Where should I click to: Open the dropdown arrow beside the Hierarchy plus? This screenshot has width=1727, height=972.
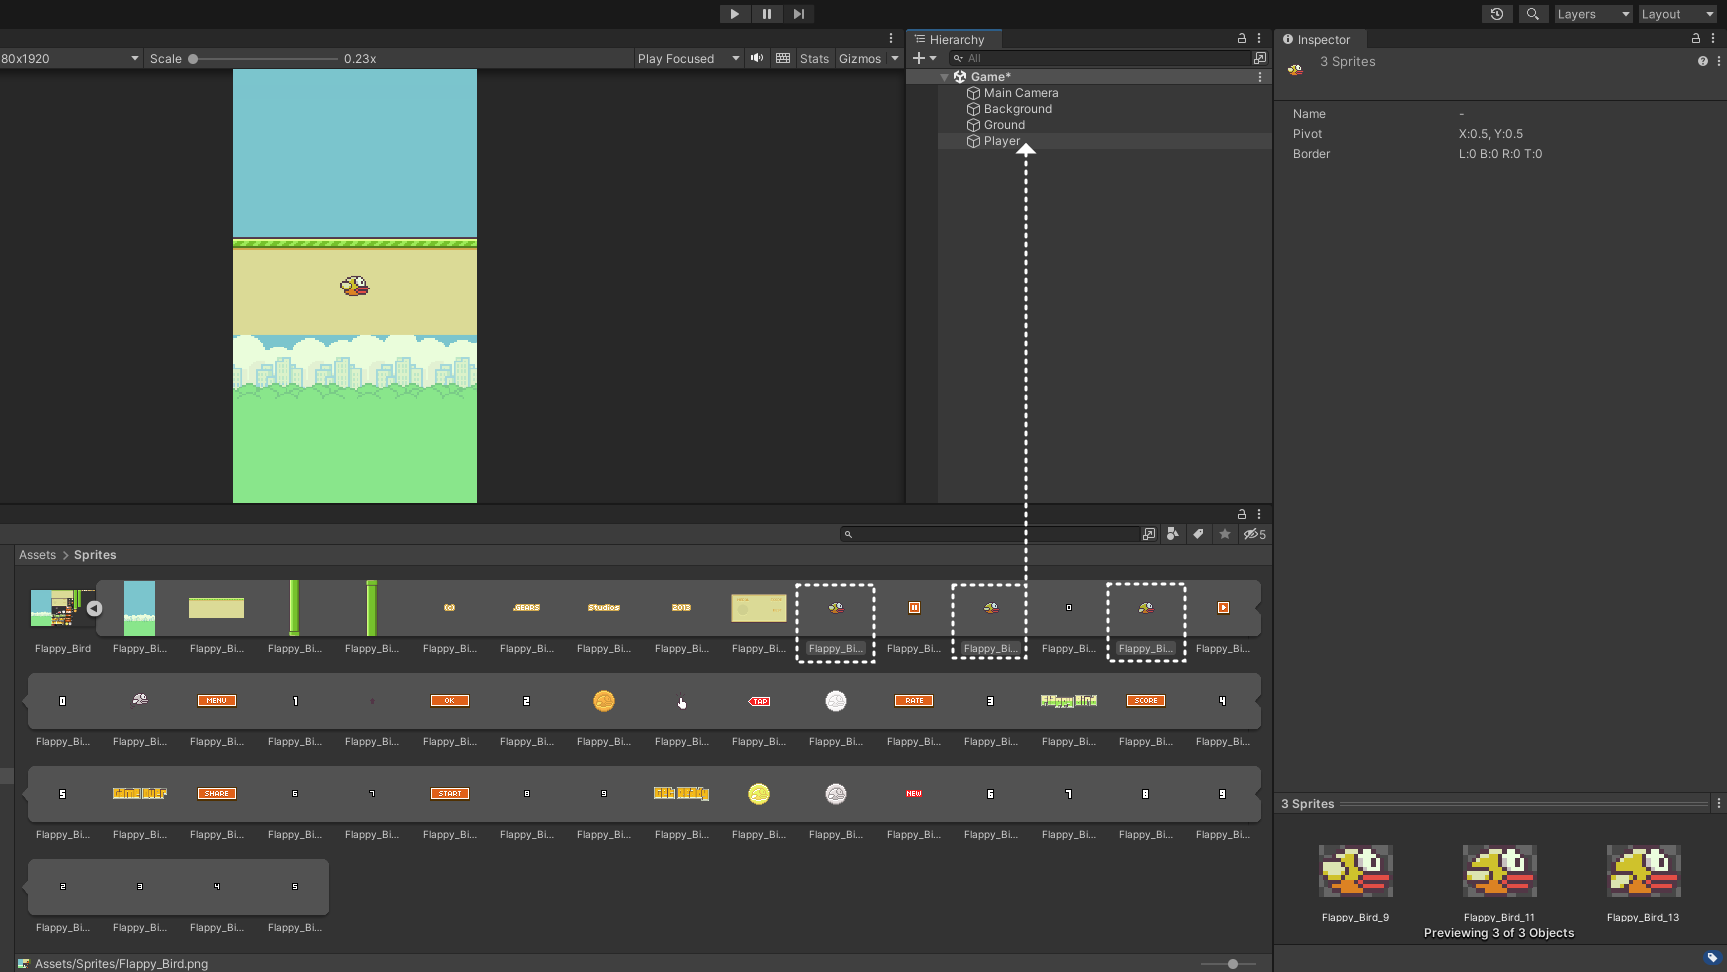click(x=933, y=59)
